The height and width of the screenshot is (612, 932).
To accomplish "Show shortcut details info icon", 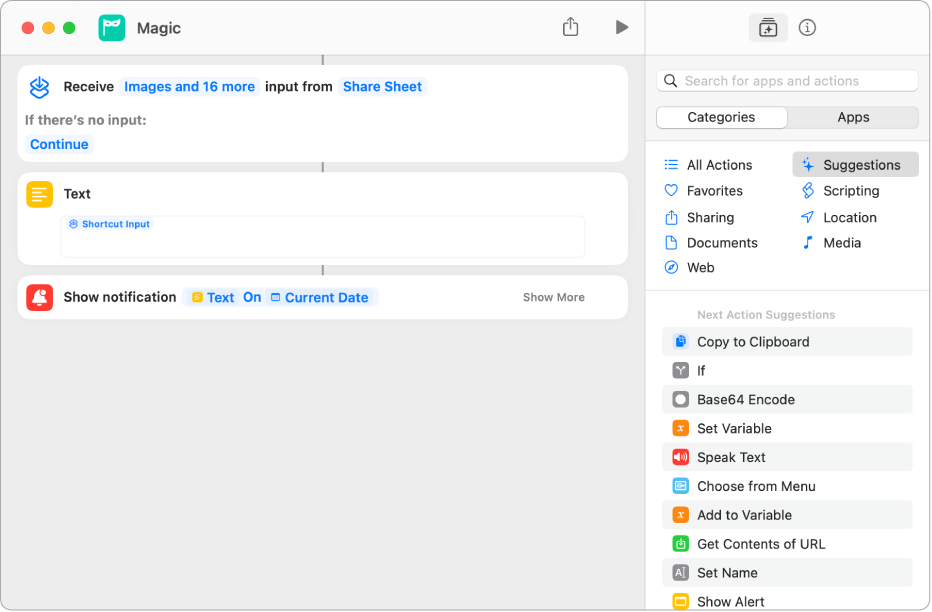I will (x=808, y=28).
